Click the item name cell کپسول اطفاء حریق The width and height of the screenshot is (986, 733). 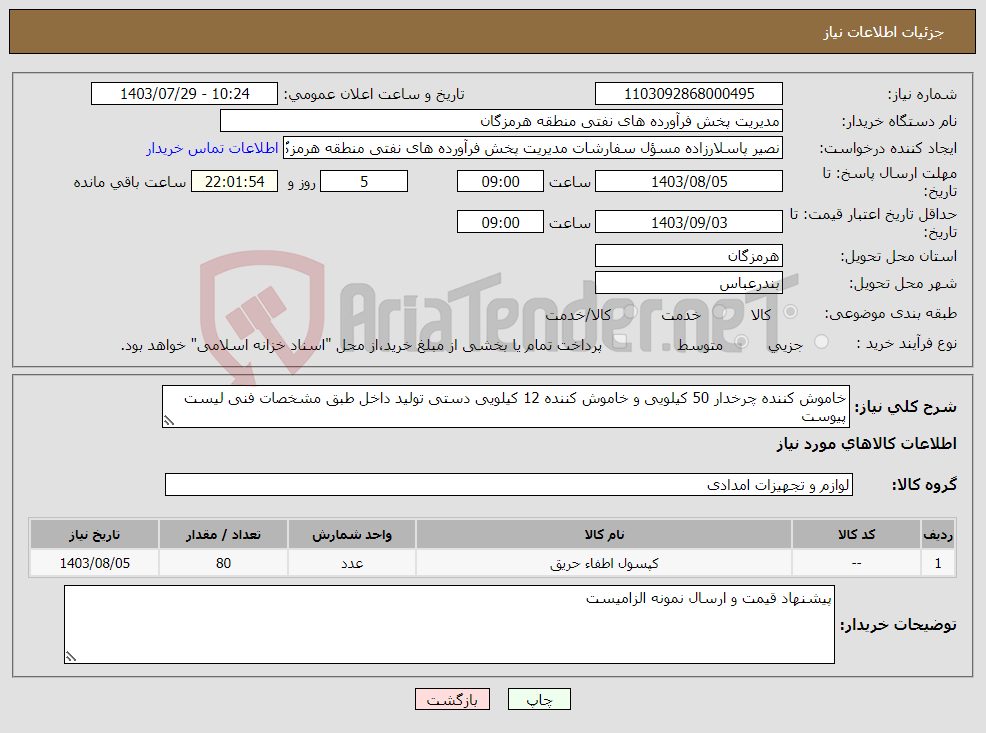604,563
